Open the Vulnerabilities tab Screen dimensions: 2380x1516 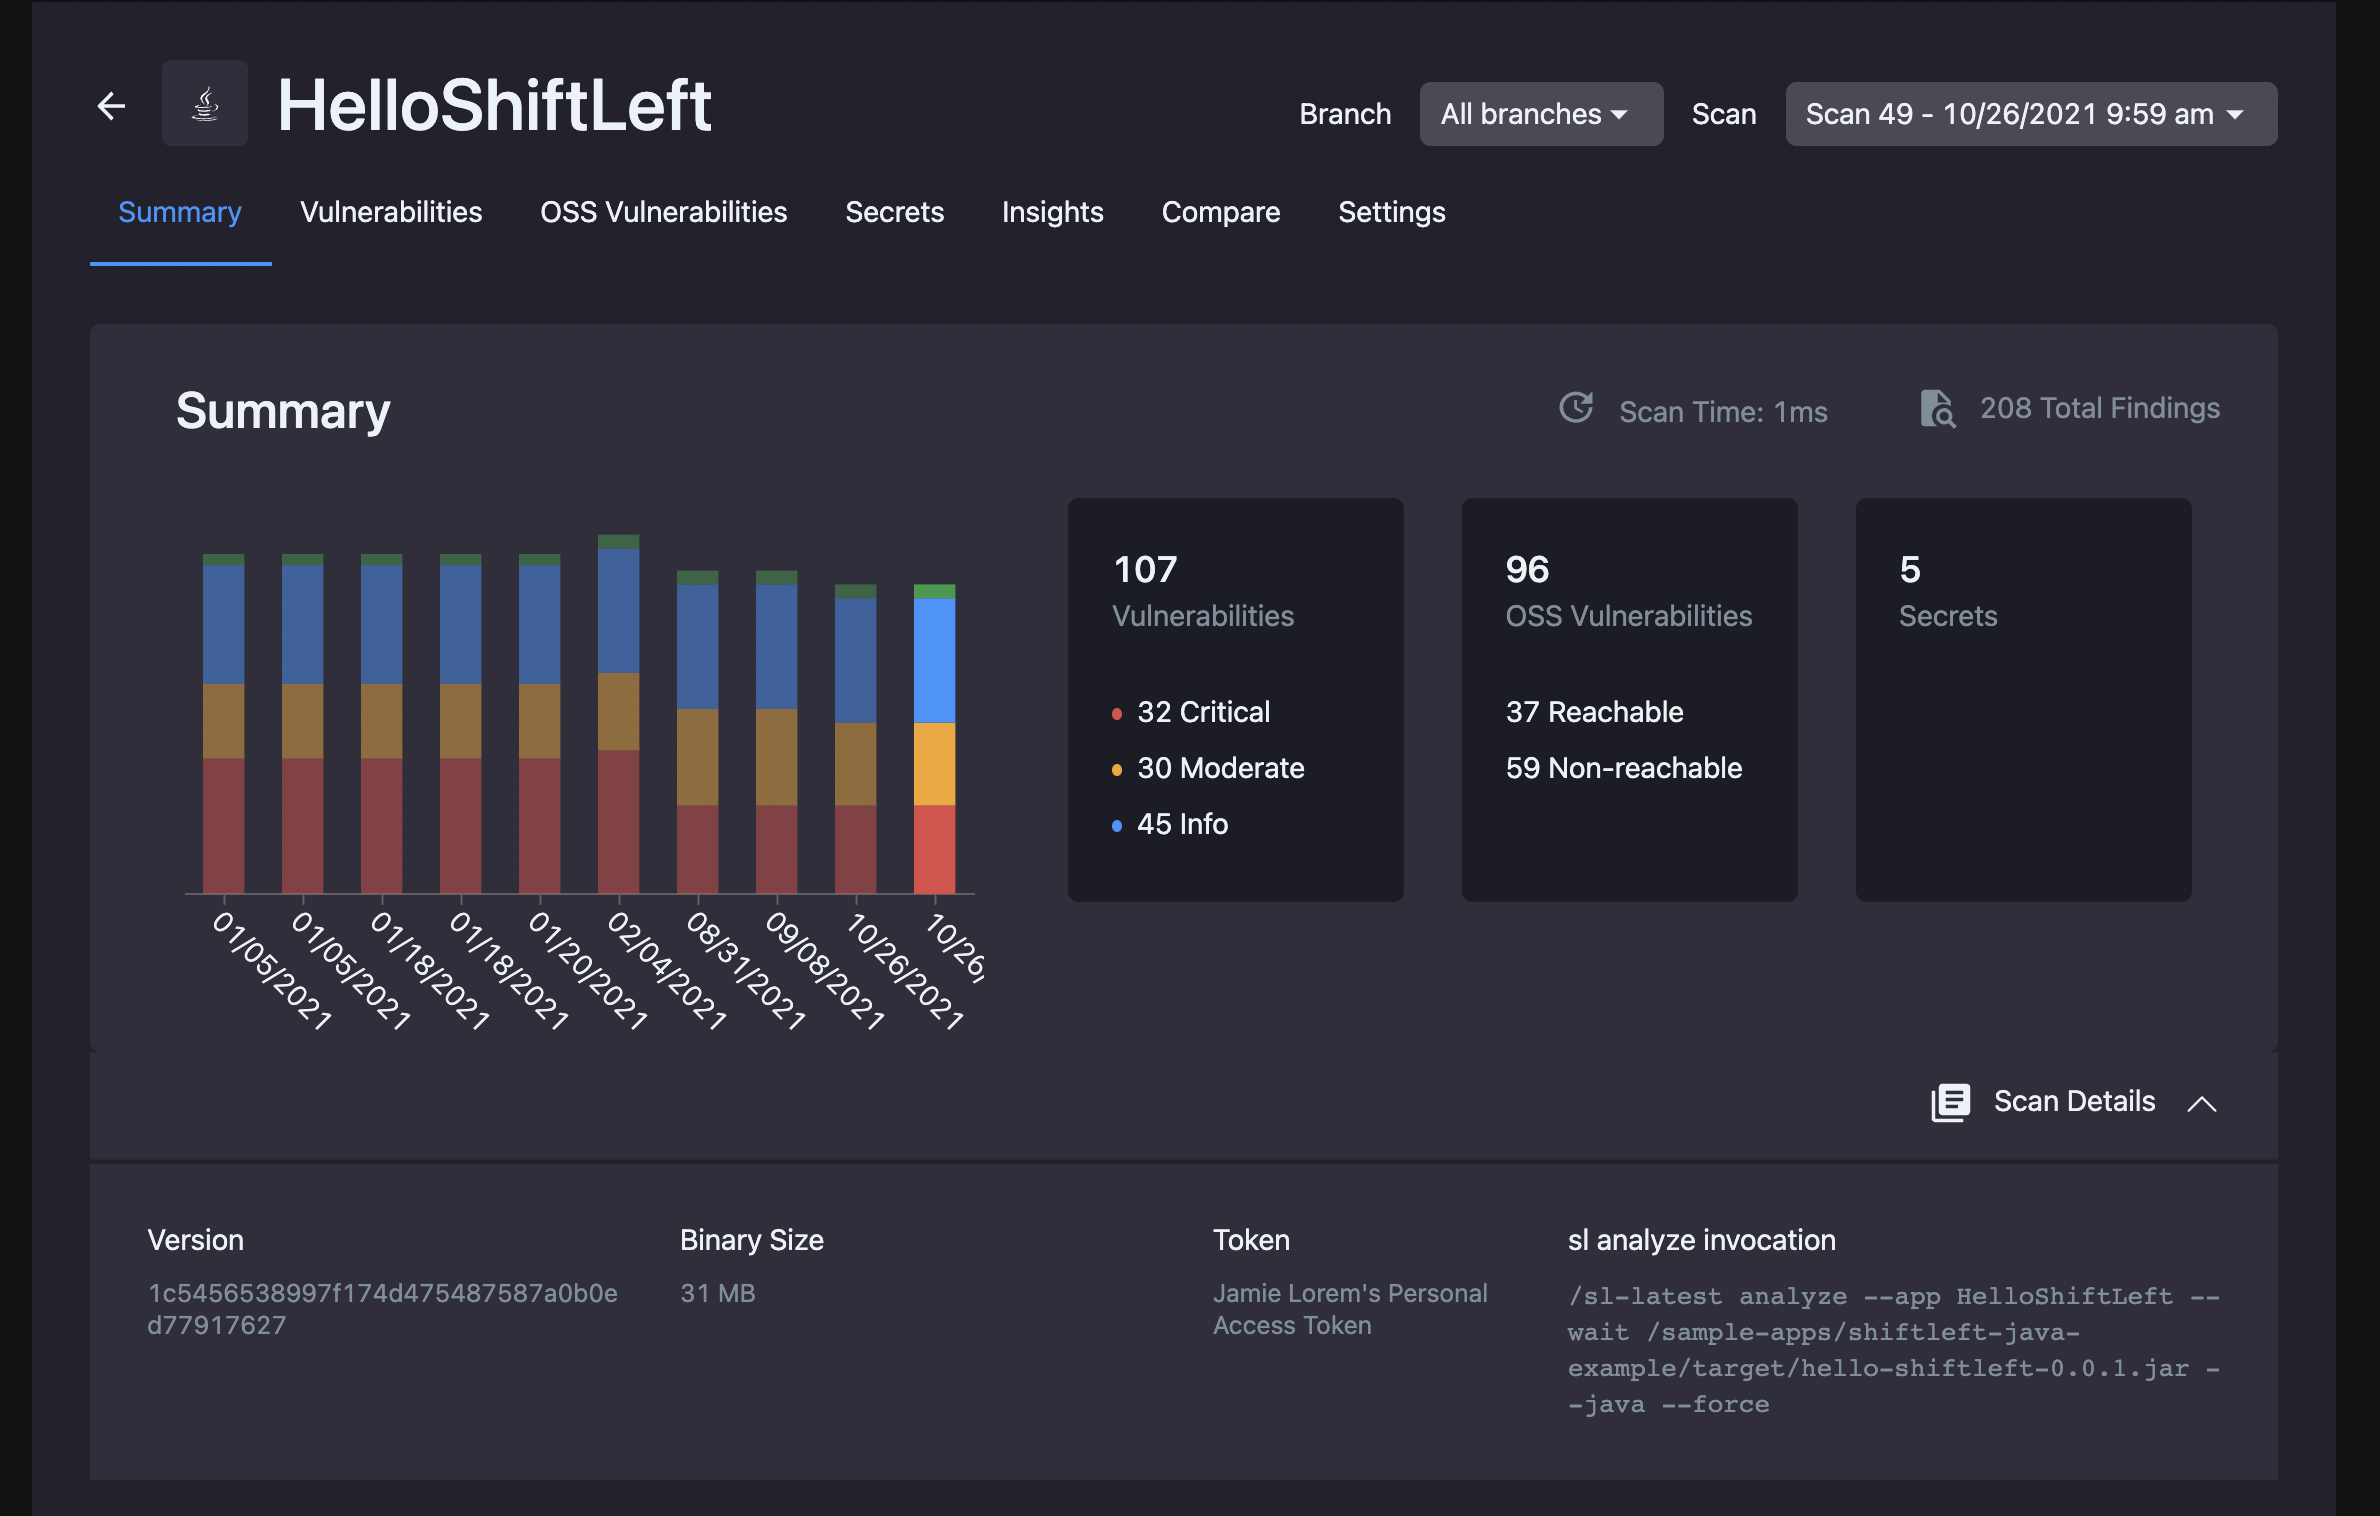coord(391,212)
